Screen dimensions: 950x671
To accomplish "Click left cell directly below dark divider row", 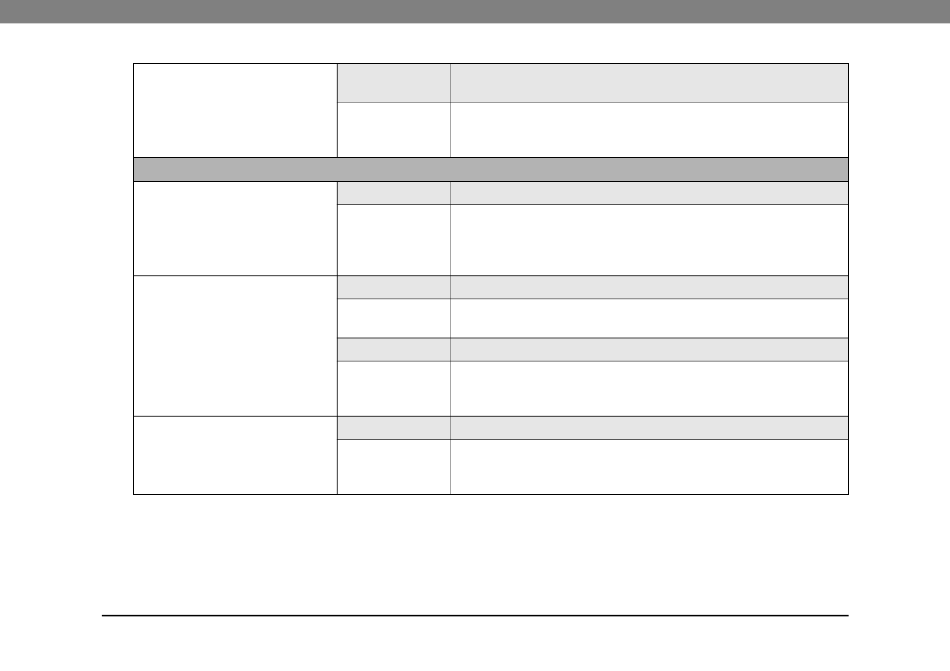I will pos(236,228).
